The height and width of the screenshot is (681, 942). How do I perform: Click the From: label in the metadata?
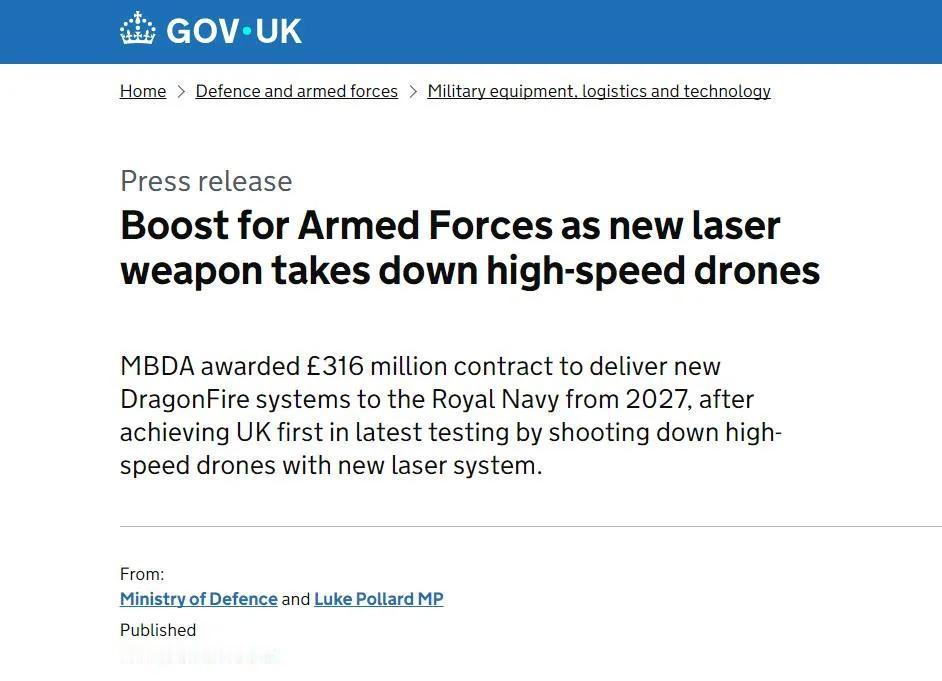click(142, 573)
